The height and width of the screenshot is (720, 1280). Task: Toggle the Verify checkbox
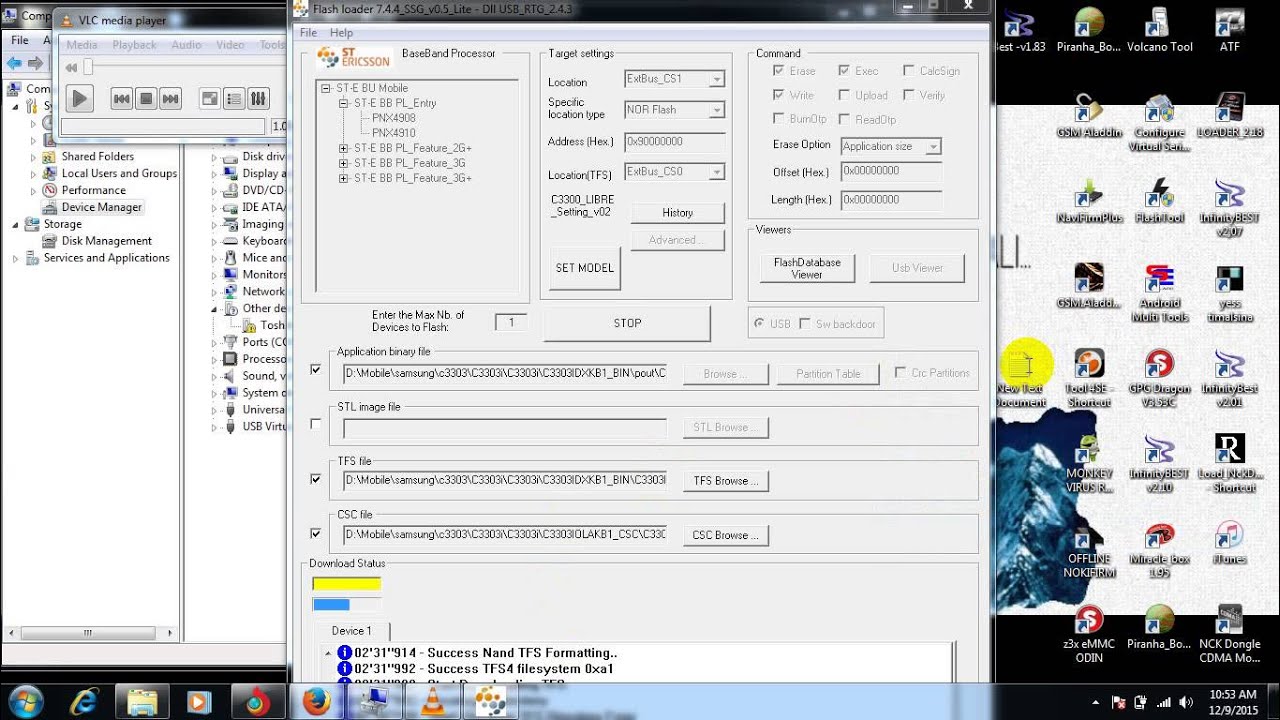908,95
